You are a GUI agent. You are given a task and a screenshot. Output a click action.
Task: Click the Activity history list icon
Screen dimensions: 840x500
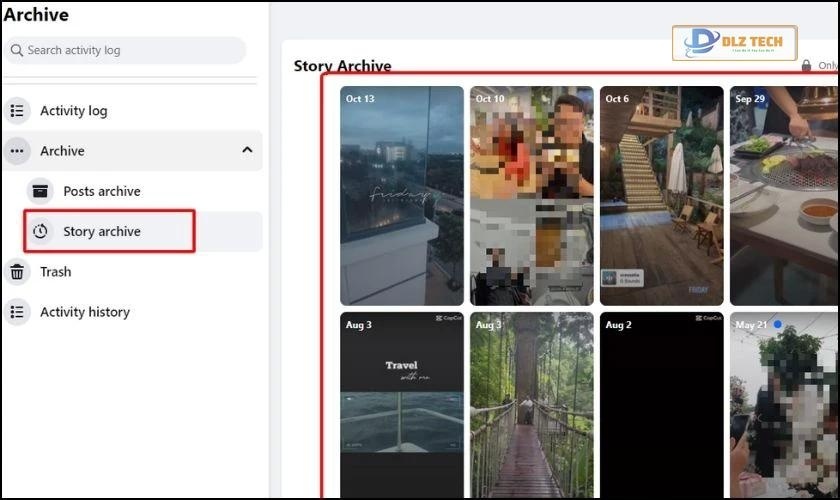click(17, 312)
